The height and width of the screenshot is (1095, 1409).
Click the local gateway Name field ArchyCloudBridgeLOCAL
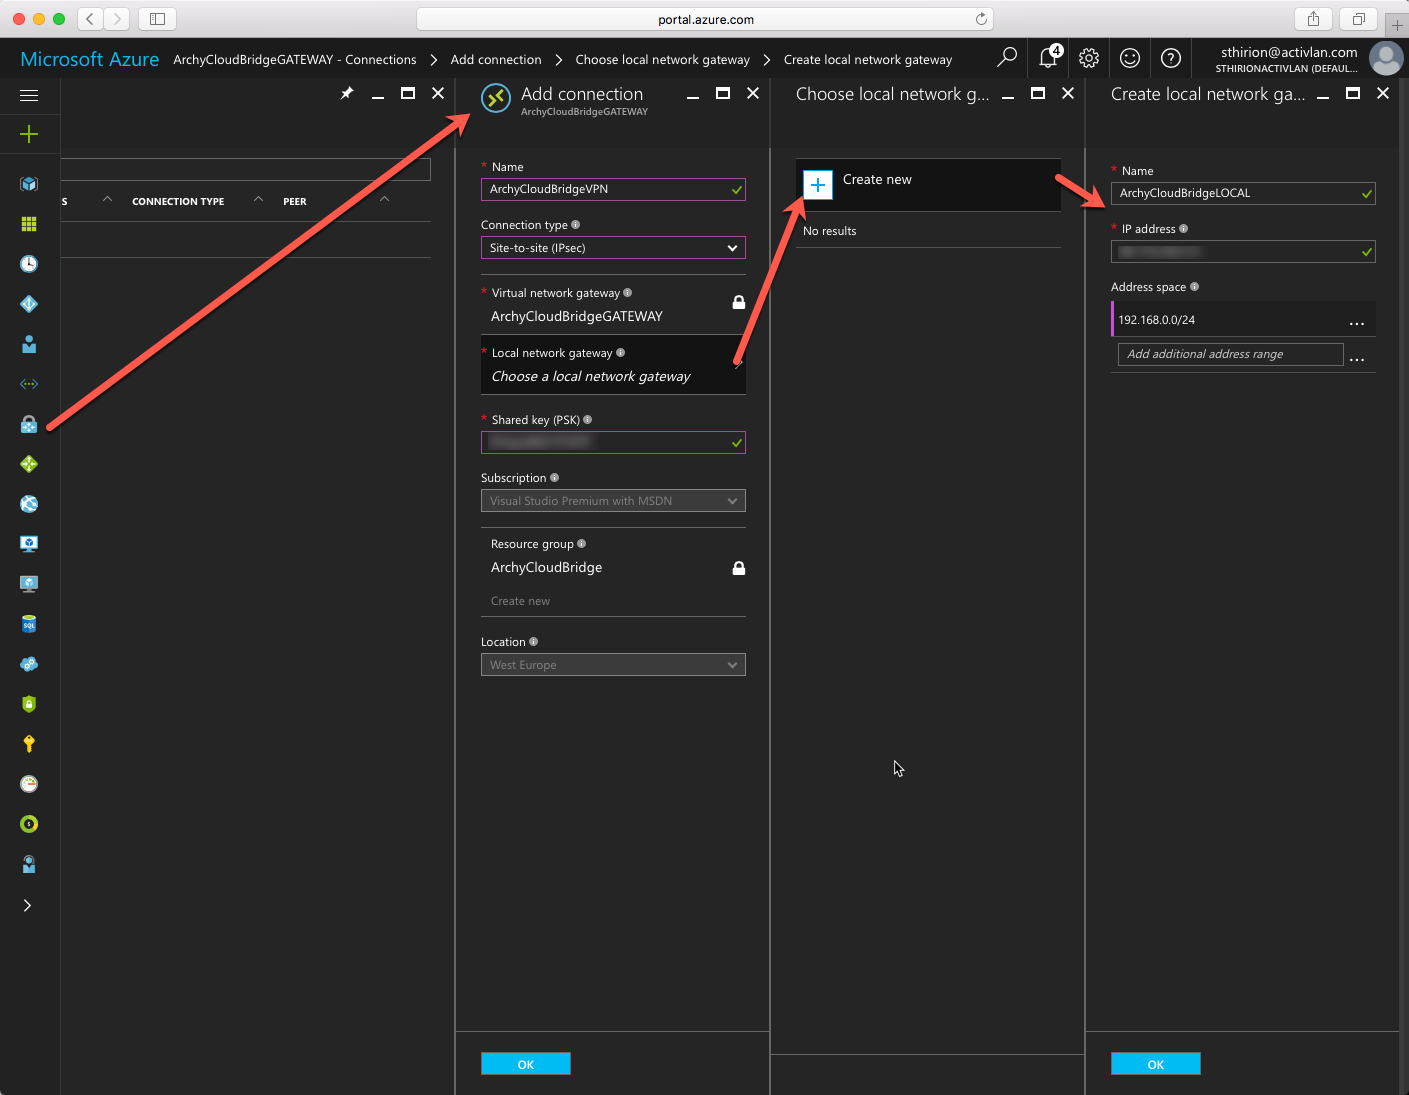pos(1243,193)
